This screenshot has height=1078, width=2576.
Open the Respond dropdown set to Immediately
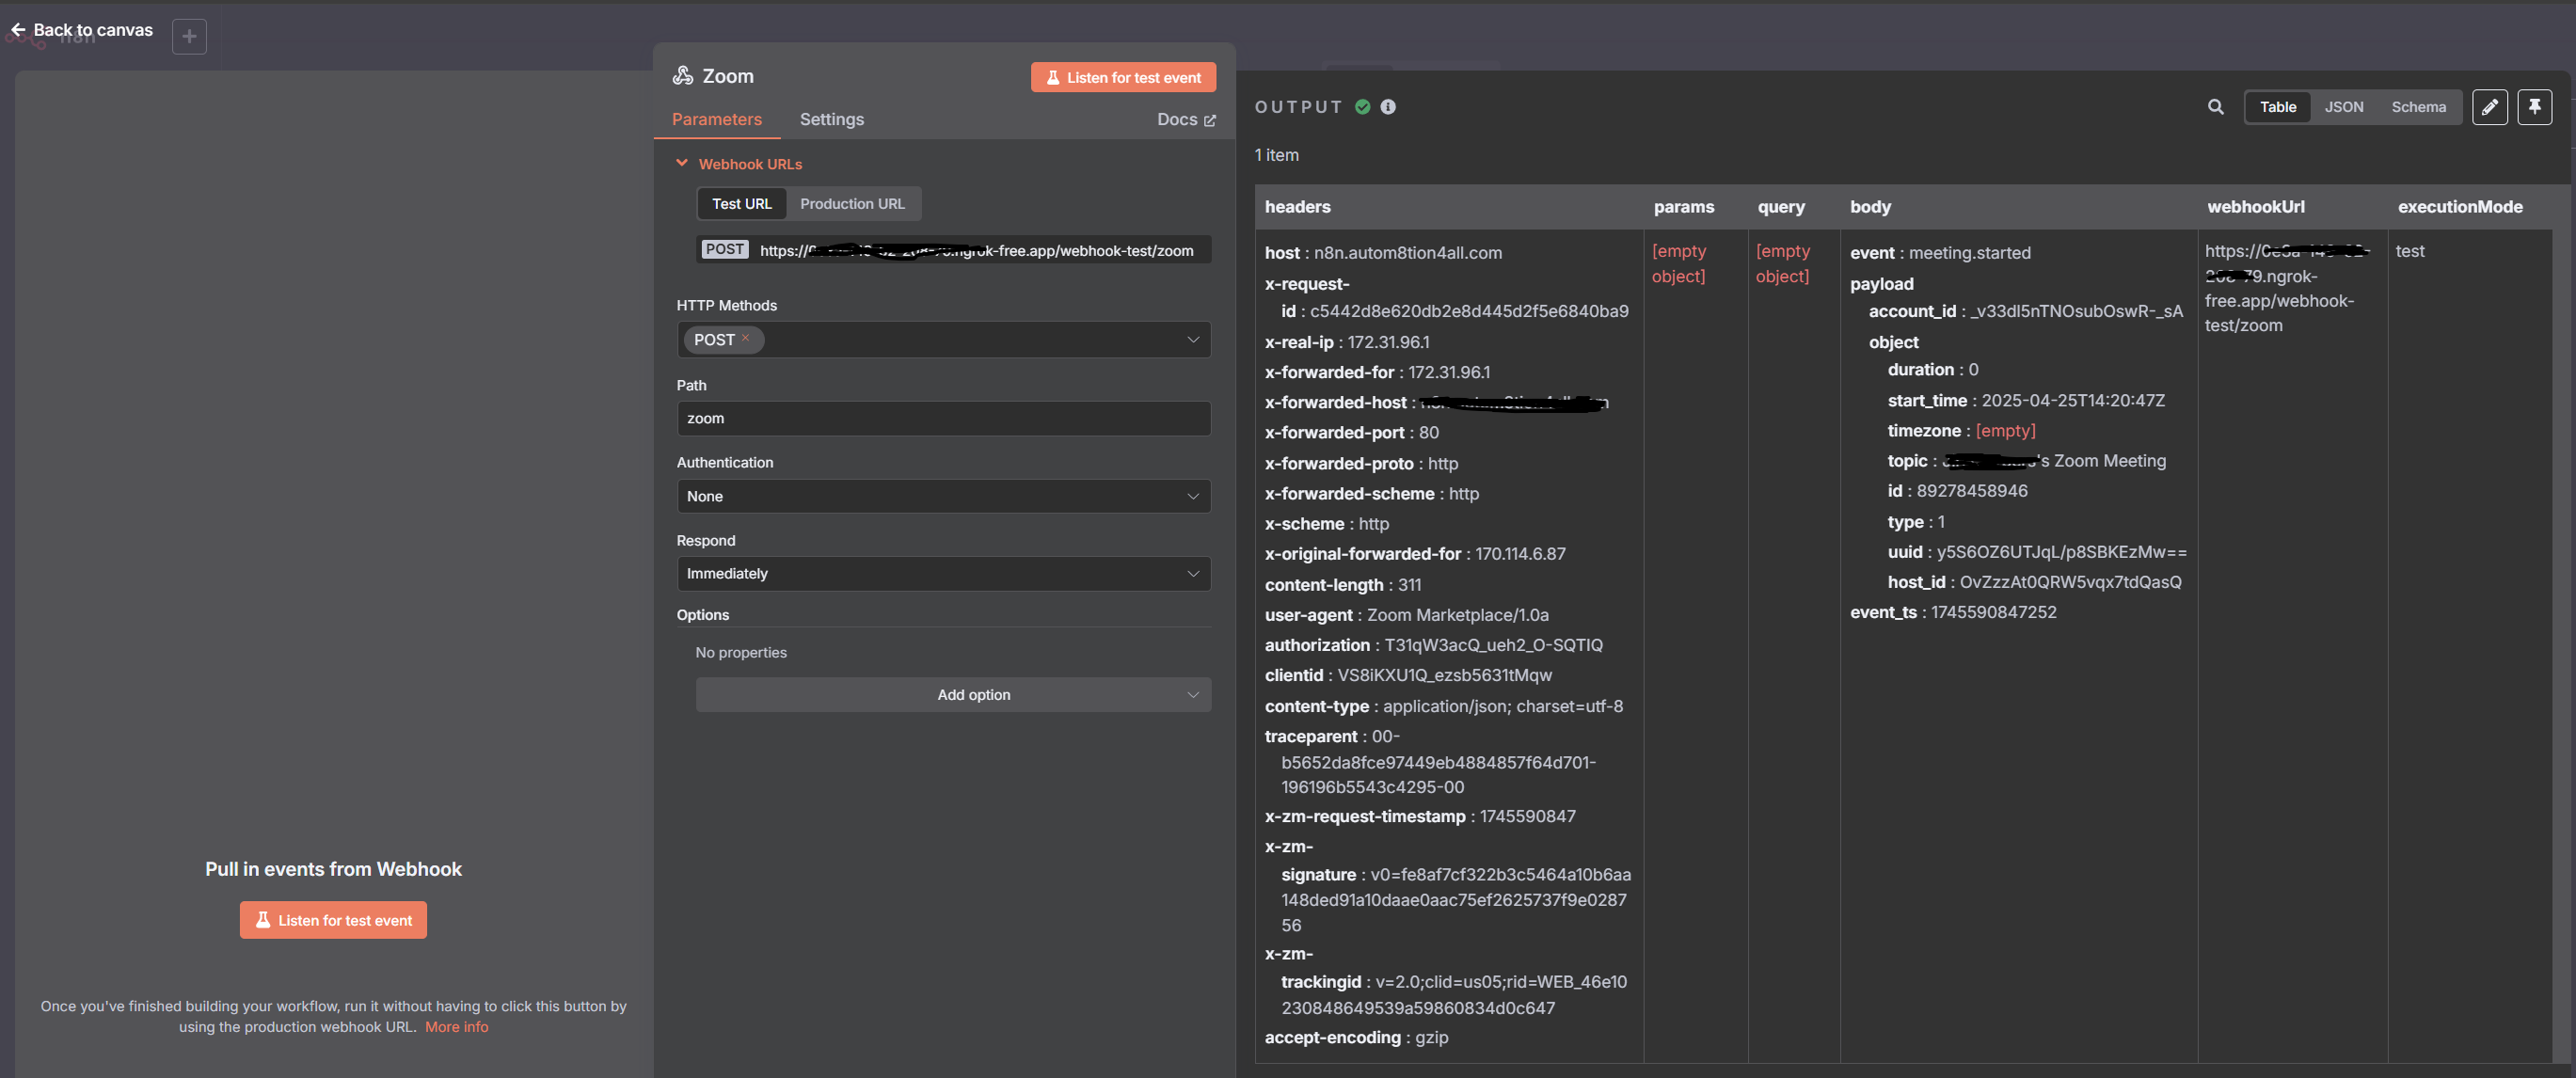click(x=943, y=573)
